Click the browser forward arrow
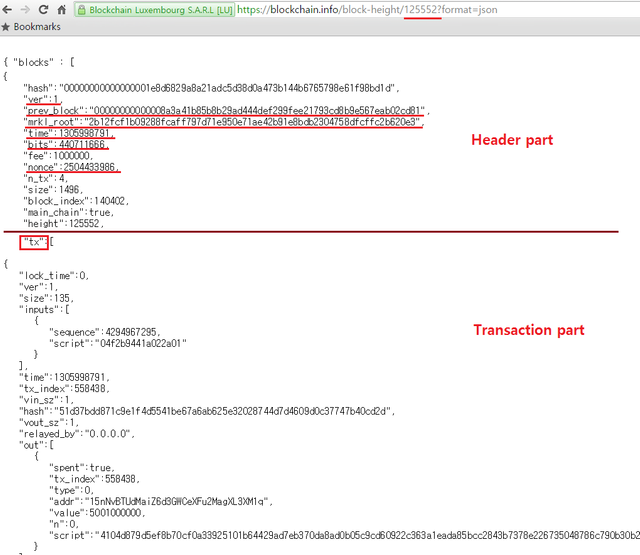This screenshot has width=640, height=555. pyautogui.click(x=25, y=10)
